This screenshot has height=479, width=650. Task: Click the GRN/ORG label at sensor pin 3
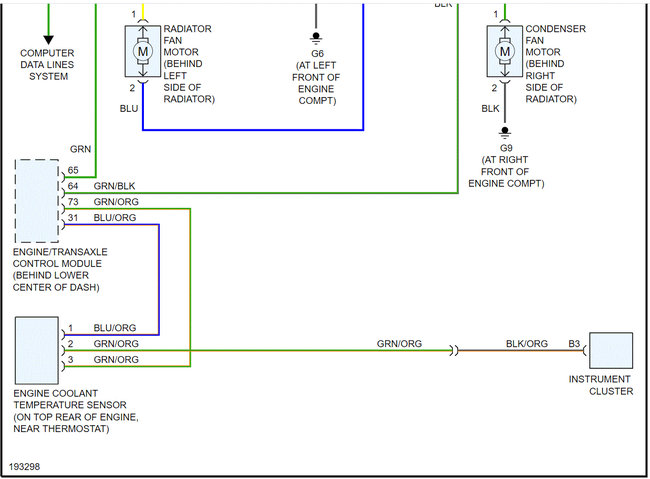click(x=116, y=360)
